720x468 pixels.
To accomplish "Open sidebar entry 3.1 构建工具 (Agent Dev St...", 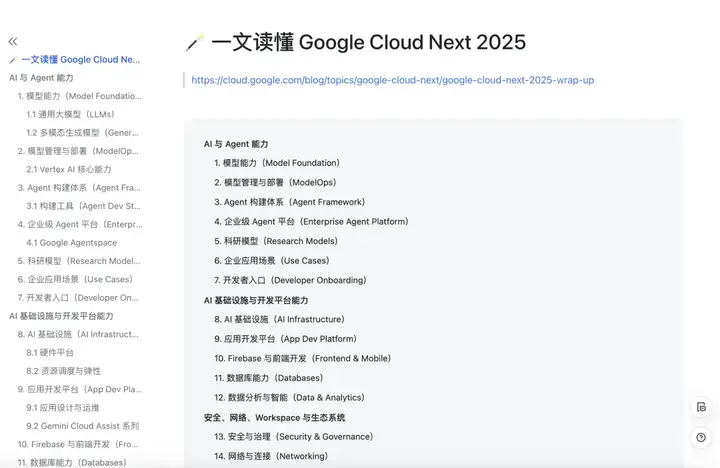I will pos(83,206).
